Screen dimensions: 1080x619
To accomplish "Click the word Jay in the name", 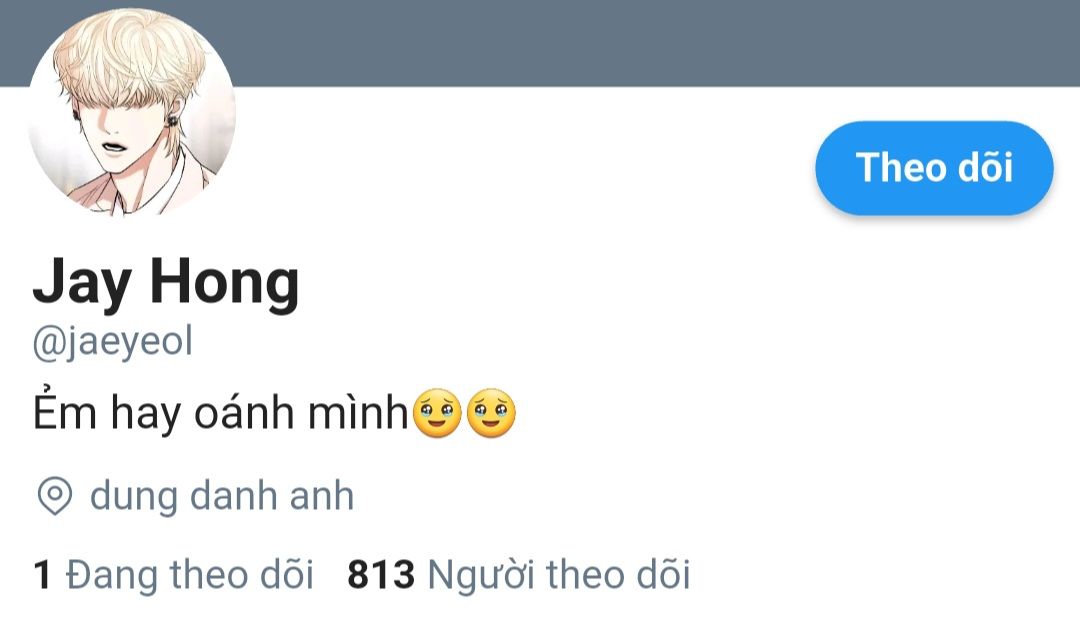I will pos(82,282).
